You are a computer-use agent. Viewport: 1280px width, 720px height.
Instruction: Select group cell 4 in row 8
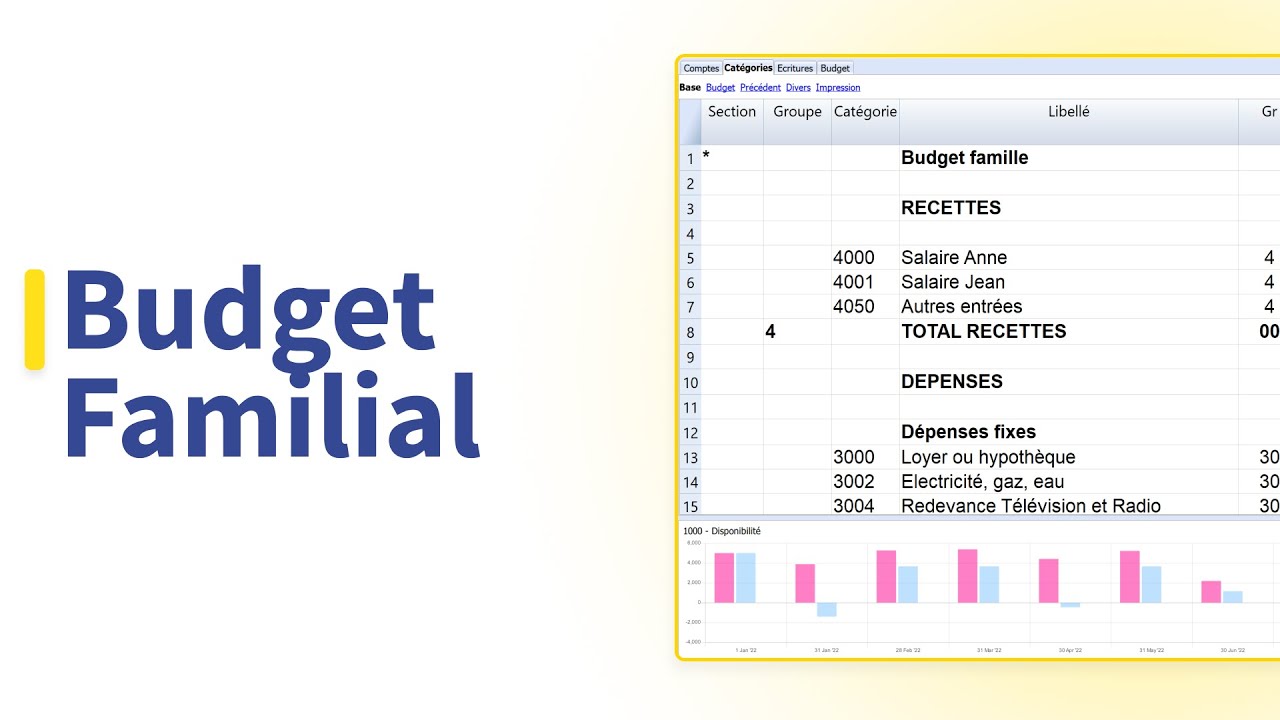coord(797,332)
